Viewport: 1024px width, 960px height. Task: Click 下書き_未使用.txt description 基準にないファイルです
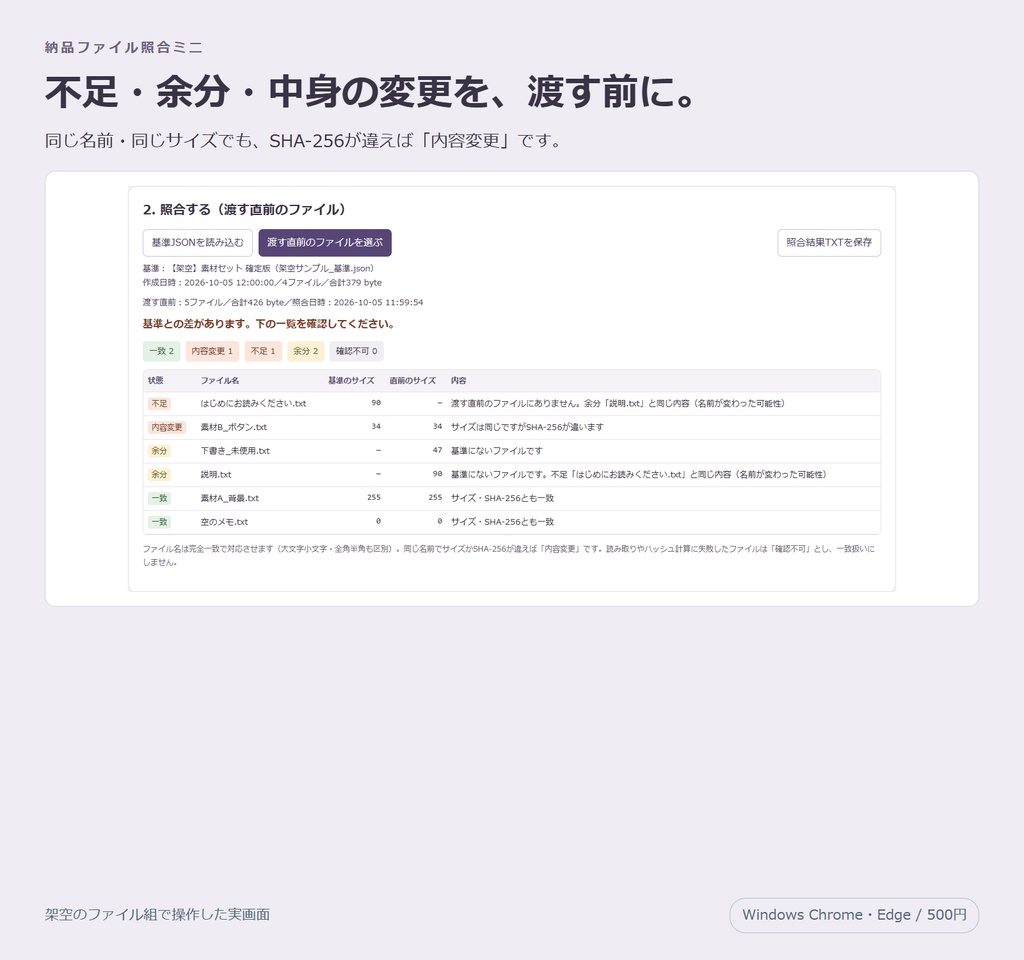point(496,451)
